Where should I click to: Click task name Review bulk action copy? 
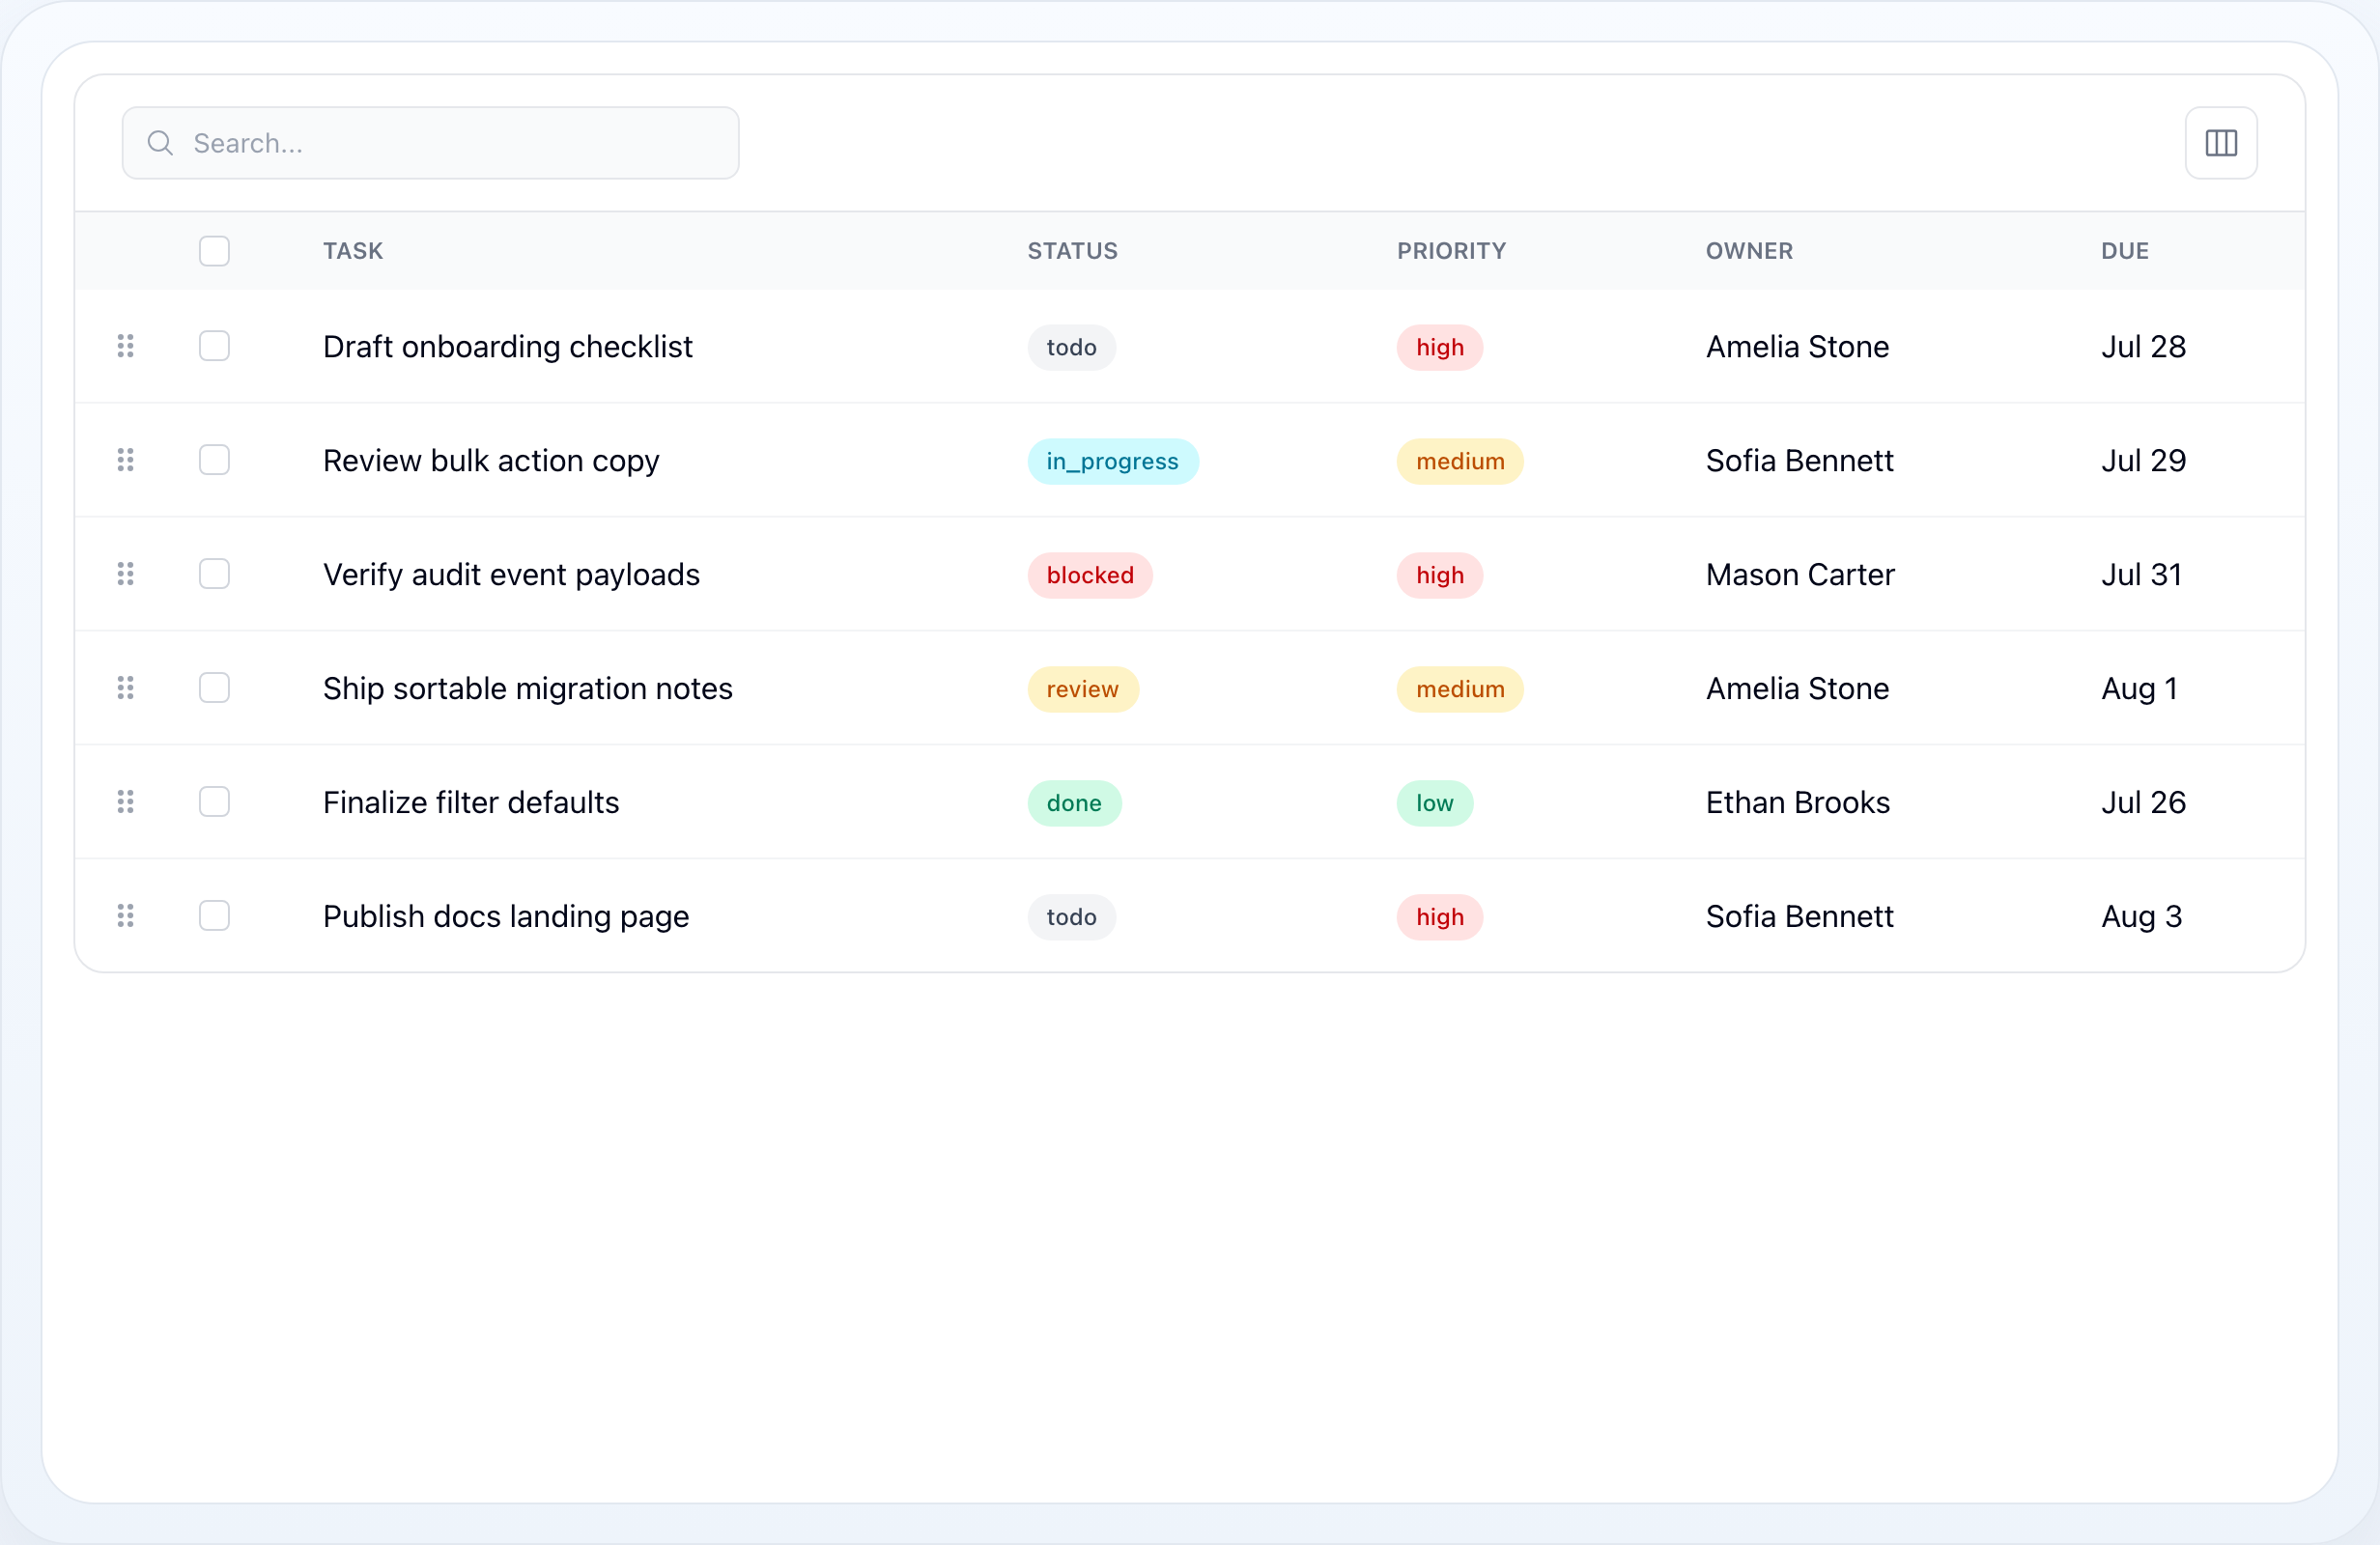(491, 460)
